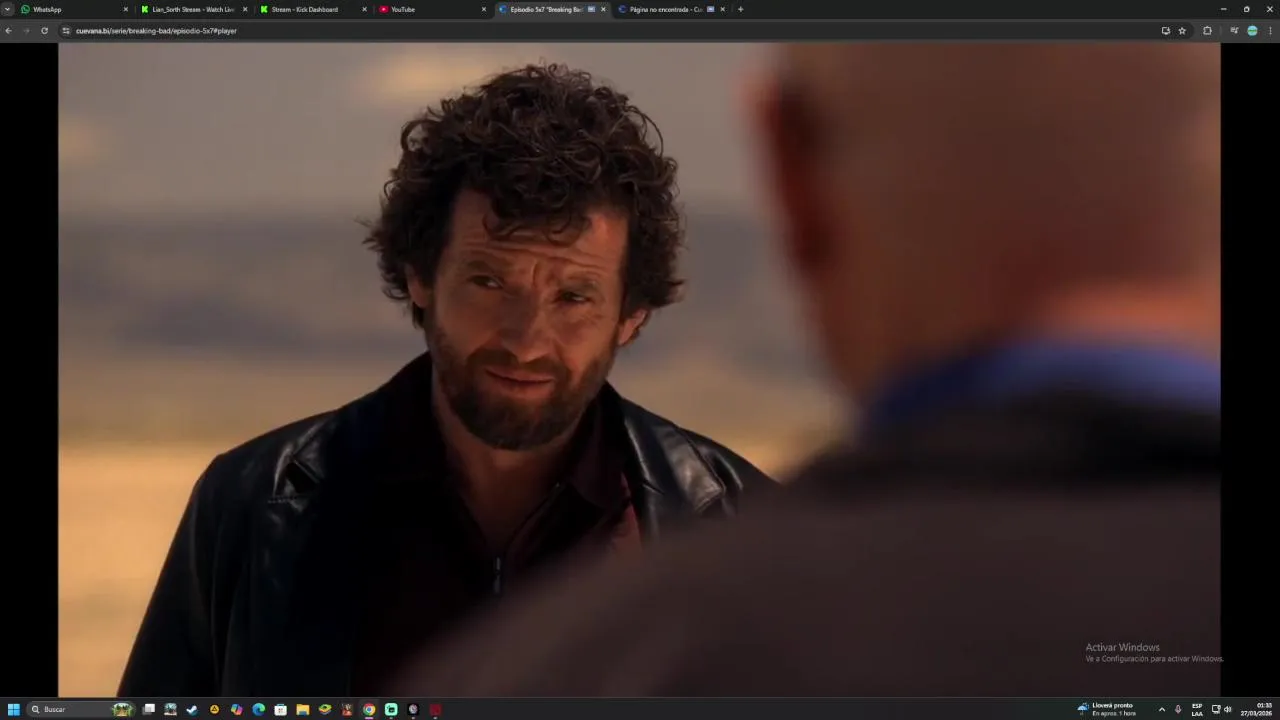1280x720 pixels.
Task: Open the volume tray icon
Action: click(x=1227, y=709)
